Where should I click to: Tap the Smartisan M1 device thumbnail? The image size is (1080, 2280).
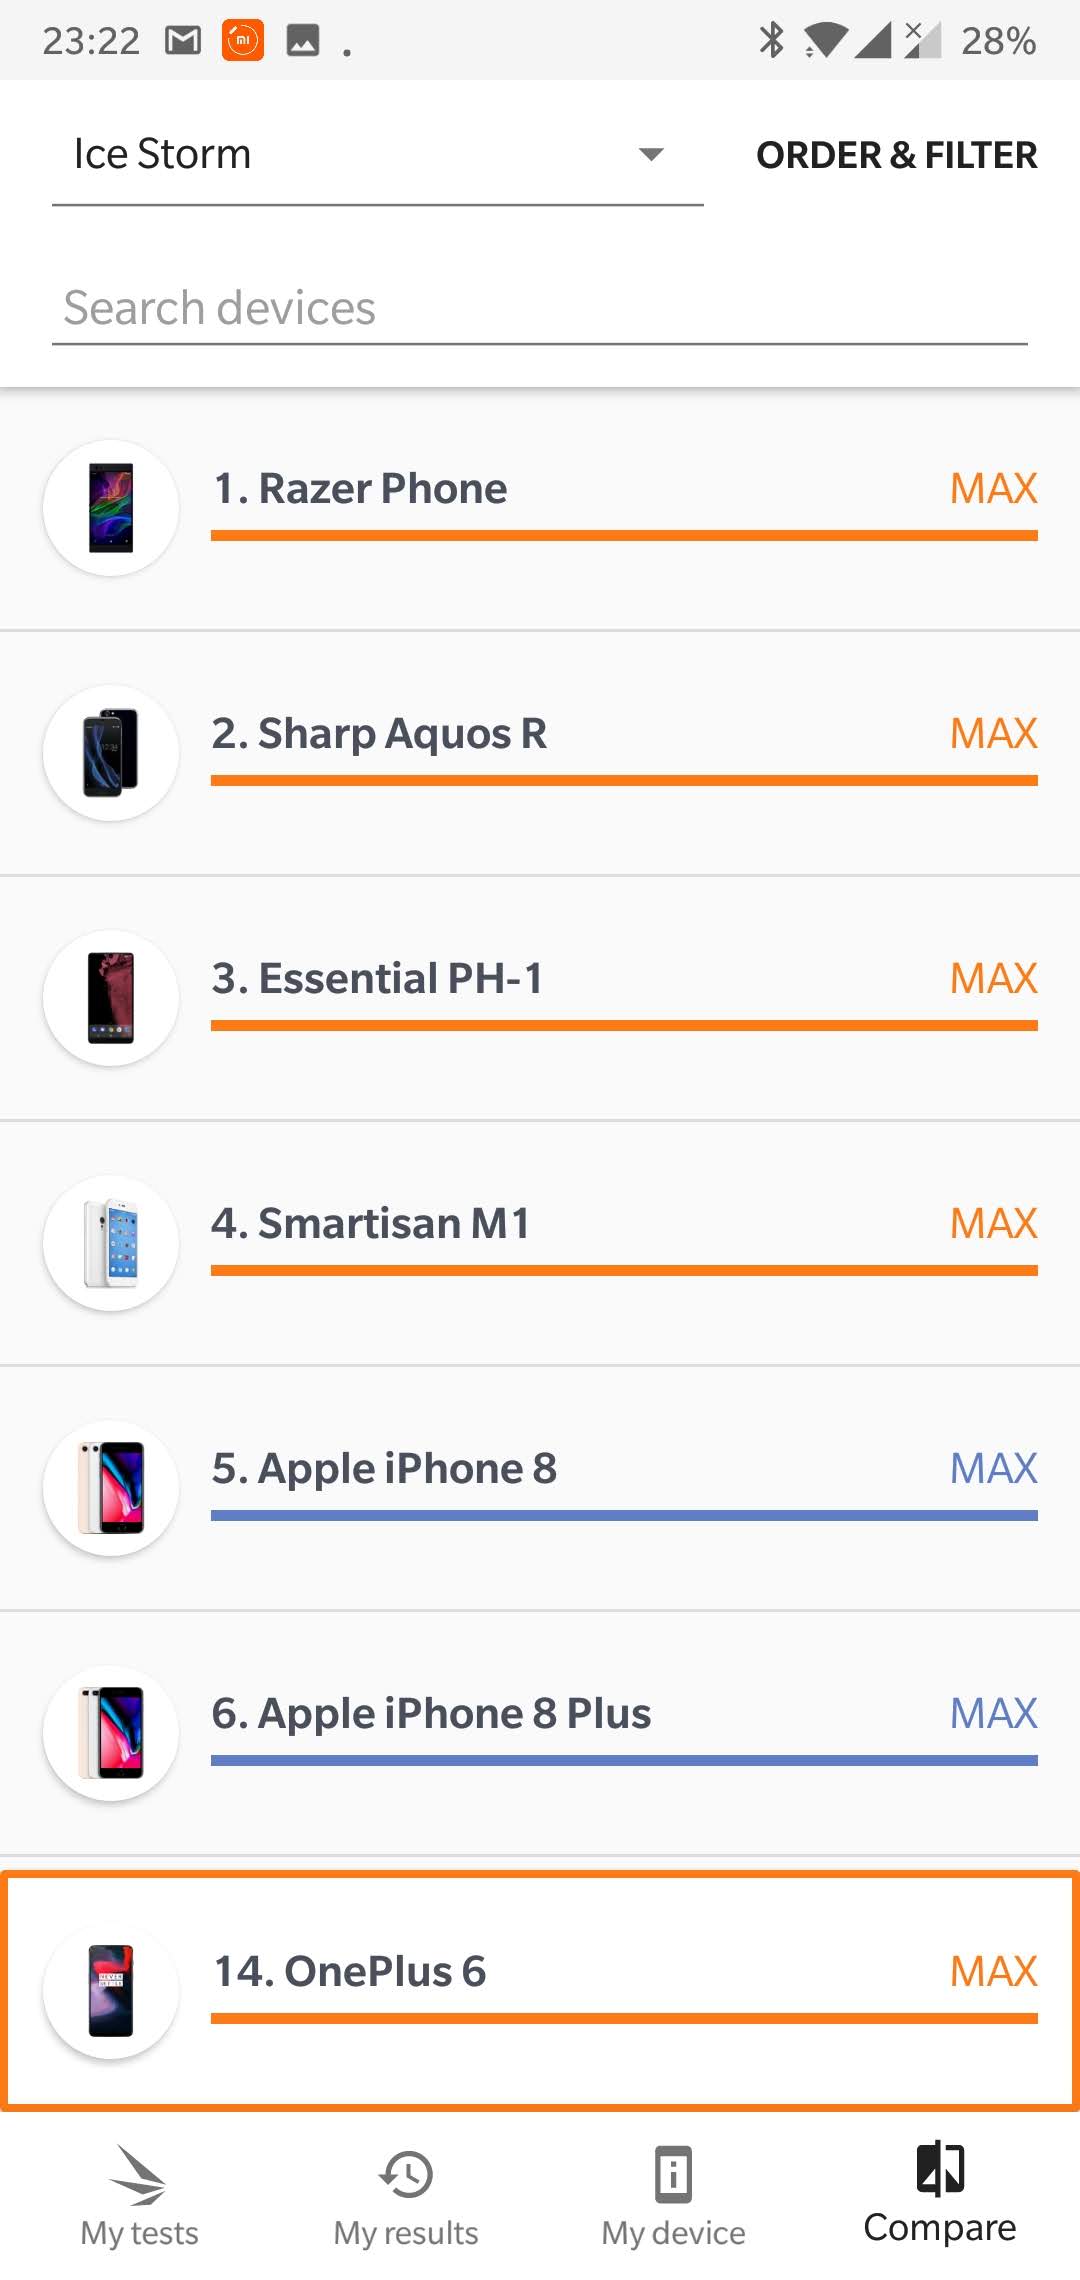point(111,1243)
